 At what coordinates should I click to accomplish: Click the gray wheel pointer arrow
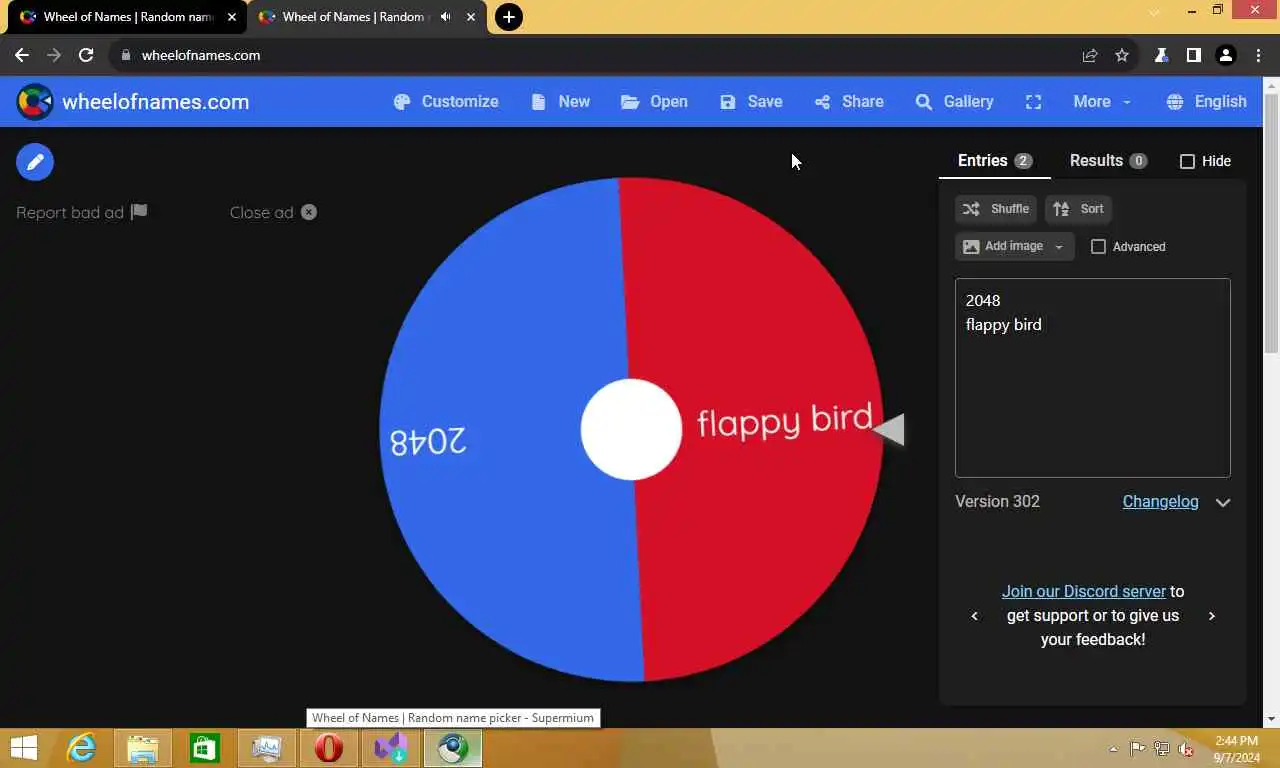click(x=889, y=430)
